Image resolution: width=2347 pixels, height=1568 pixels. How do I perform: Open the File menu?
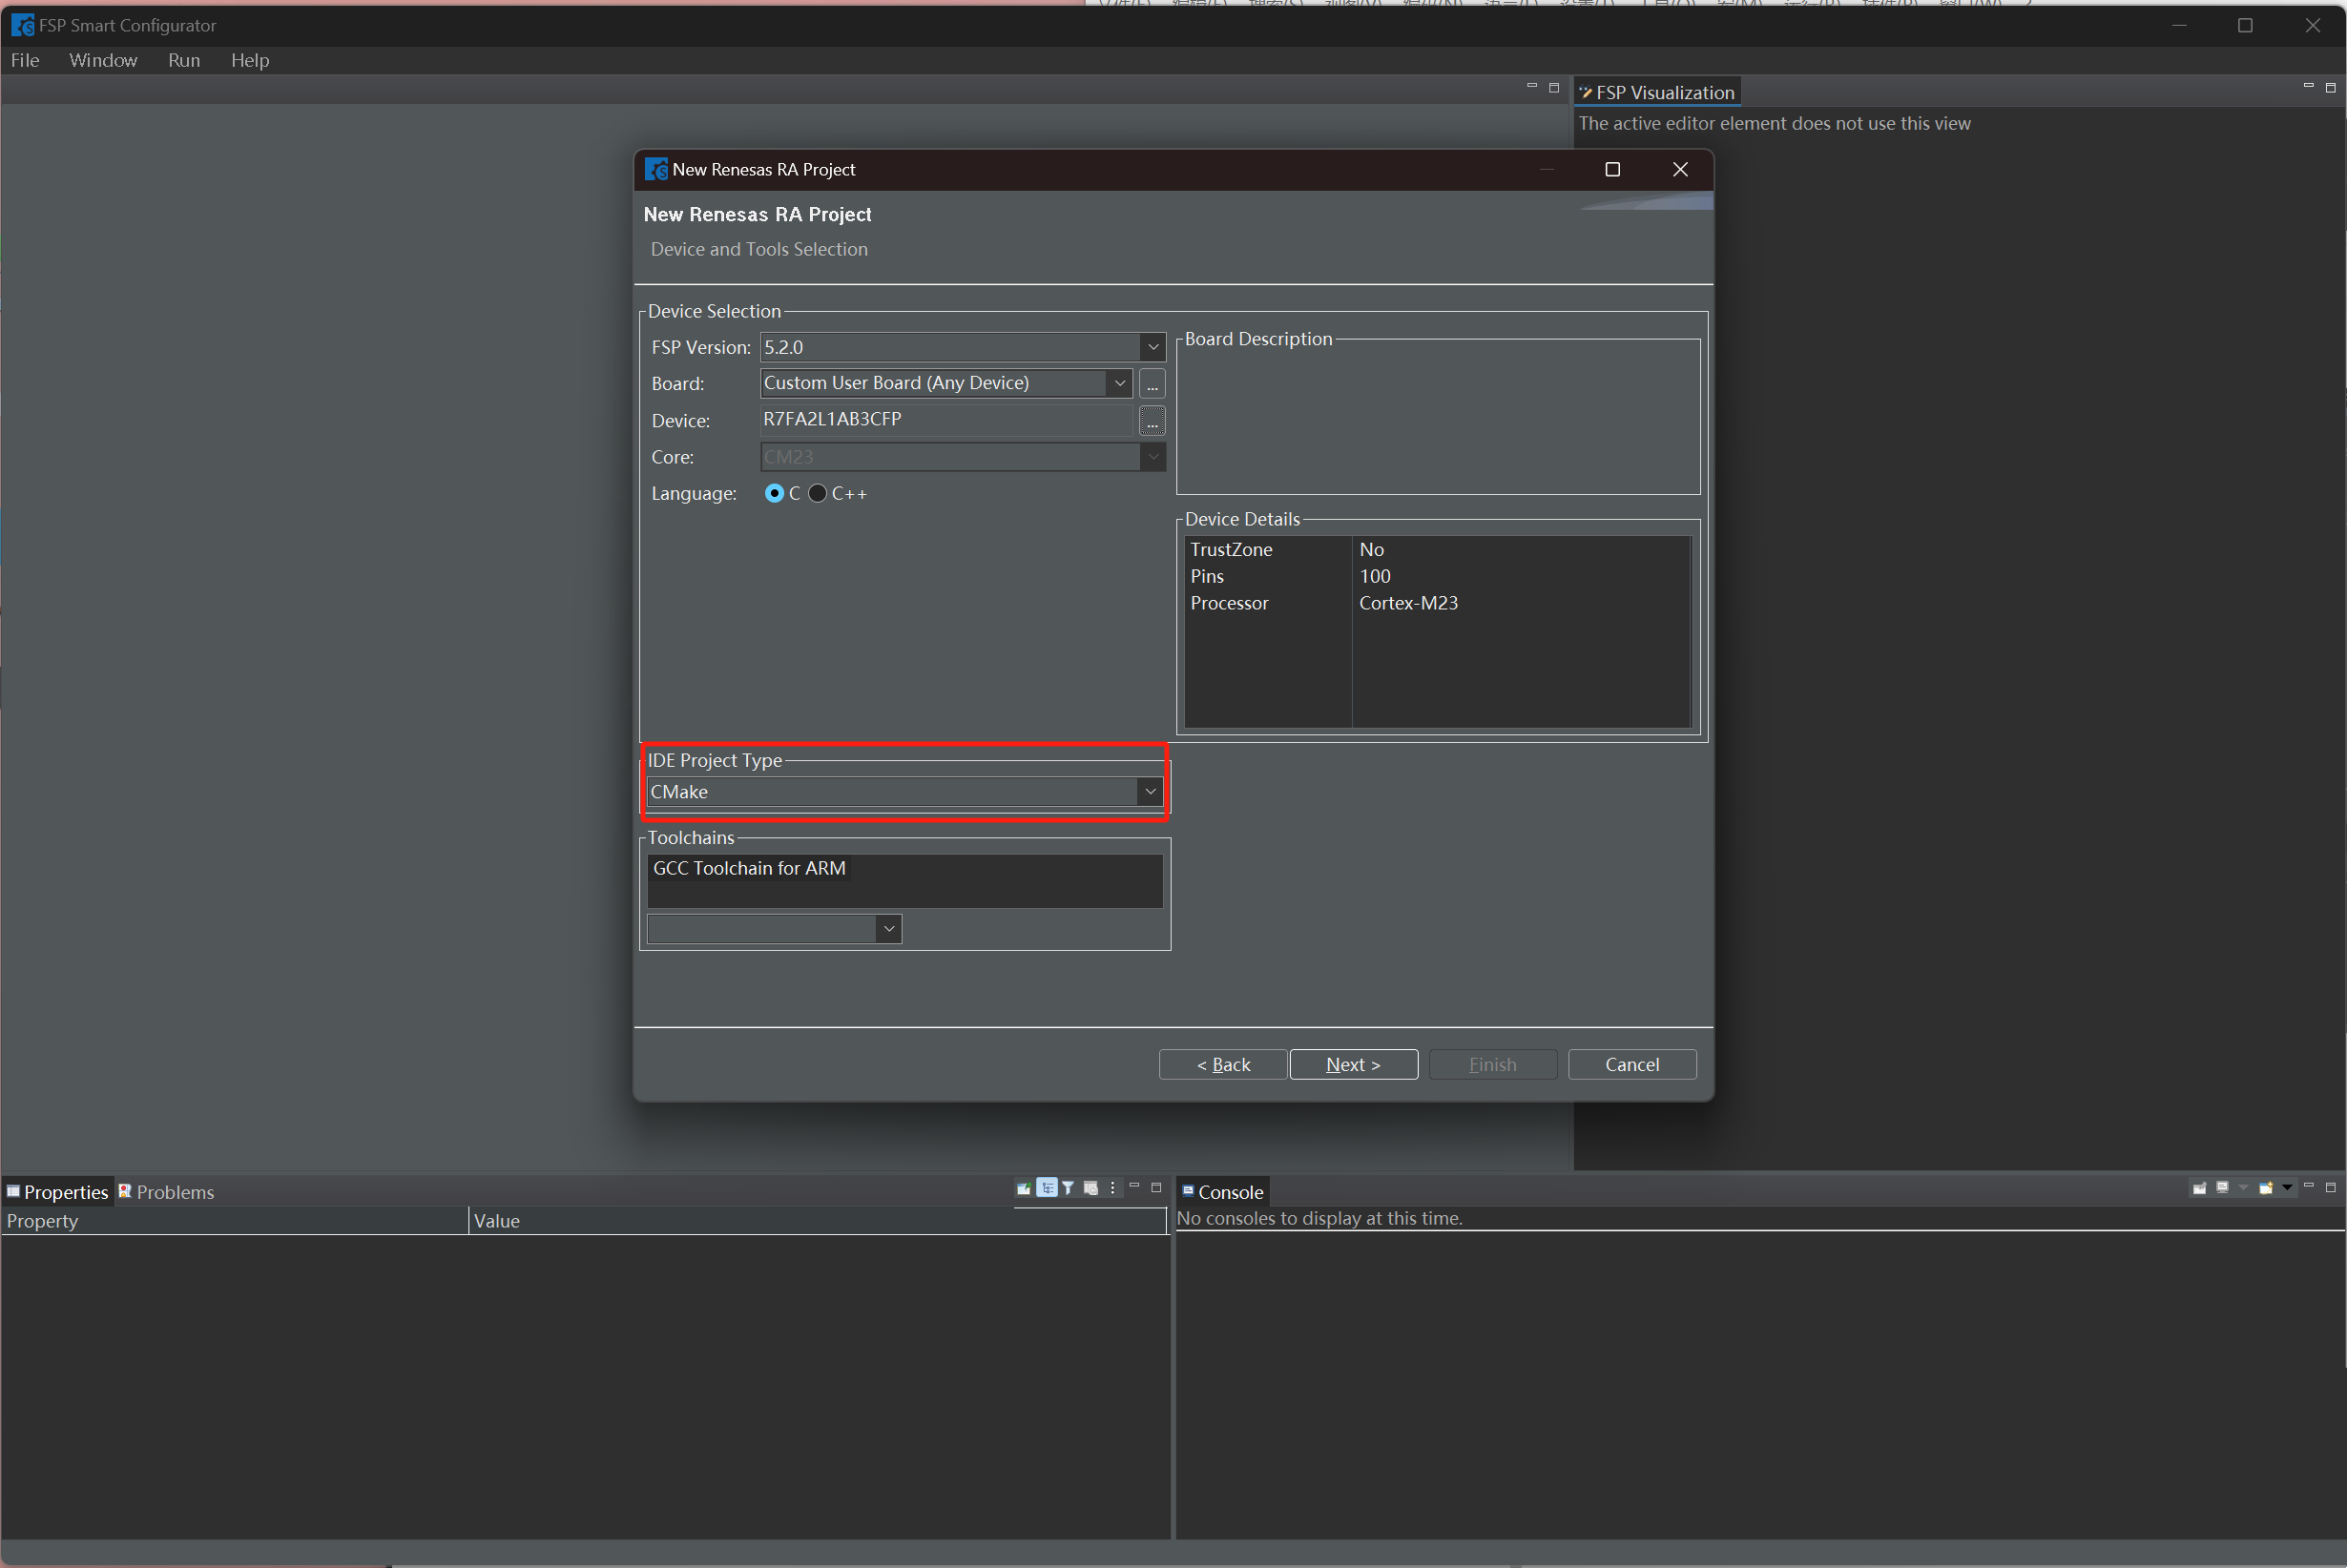(25, 60)
